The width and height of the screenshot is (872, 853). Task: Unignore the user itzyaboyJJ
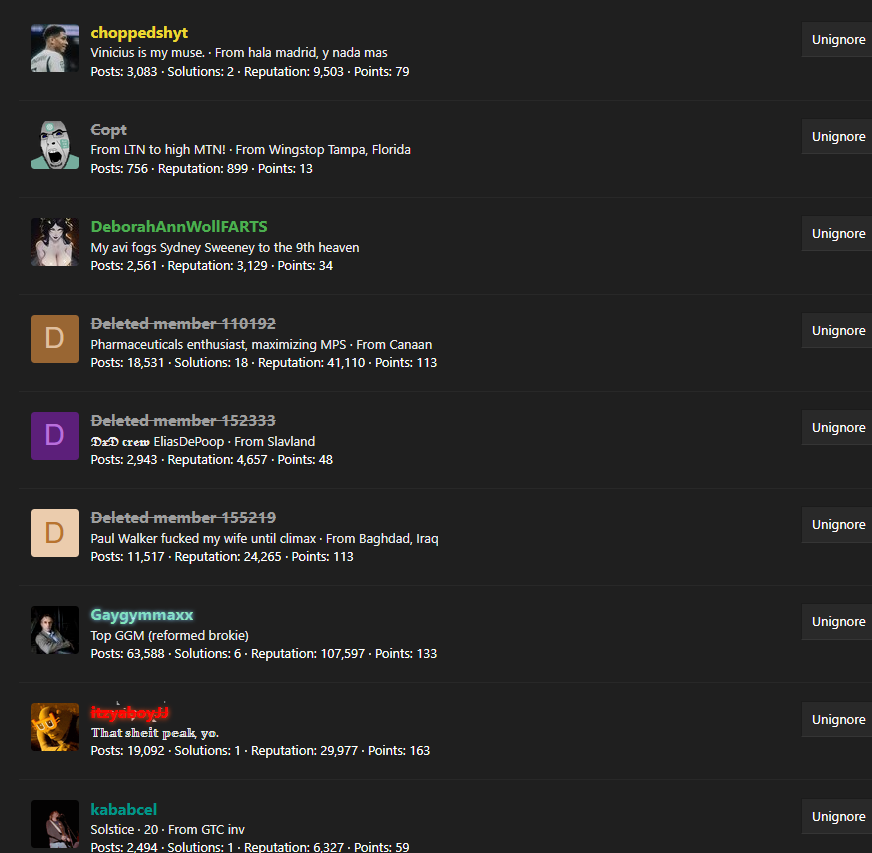837,720
